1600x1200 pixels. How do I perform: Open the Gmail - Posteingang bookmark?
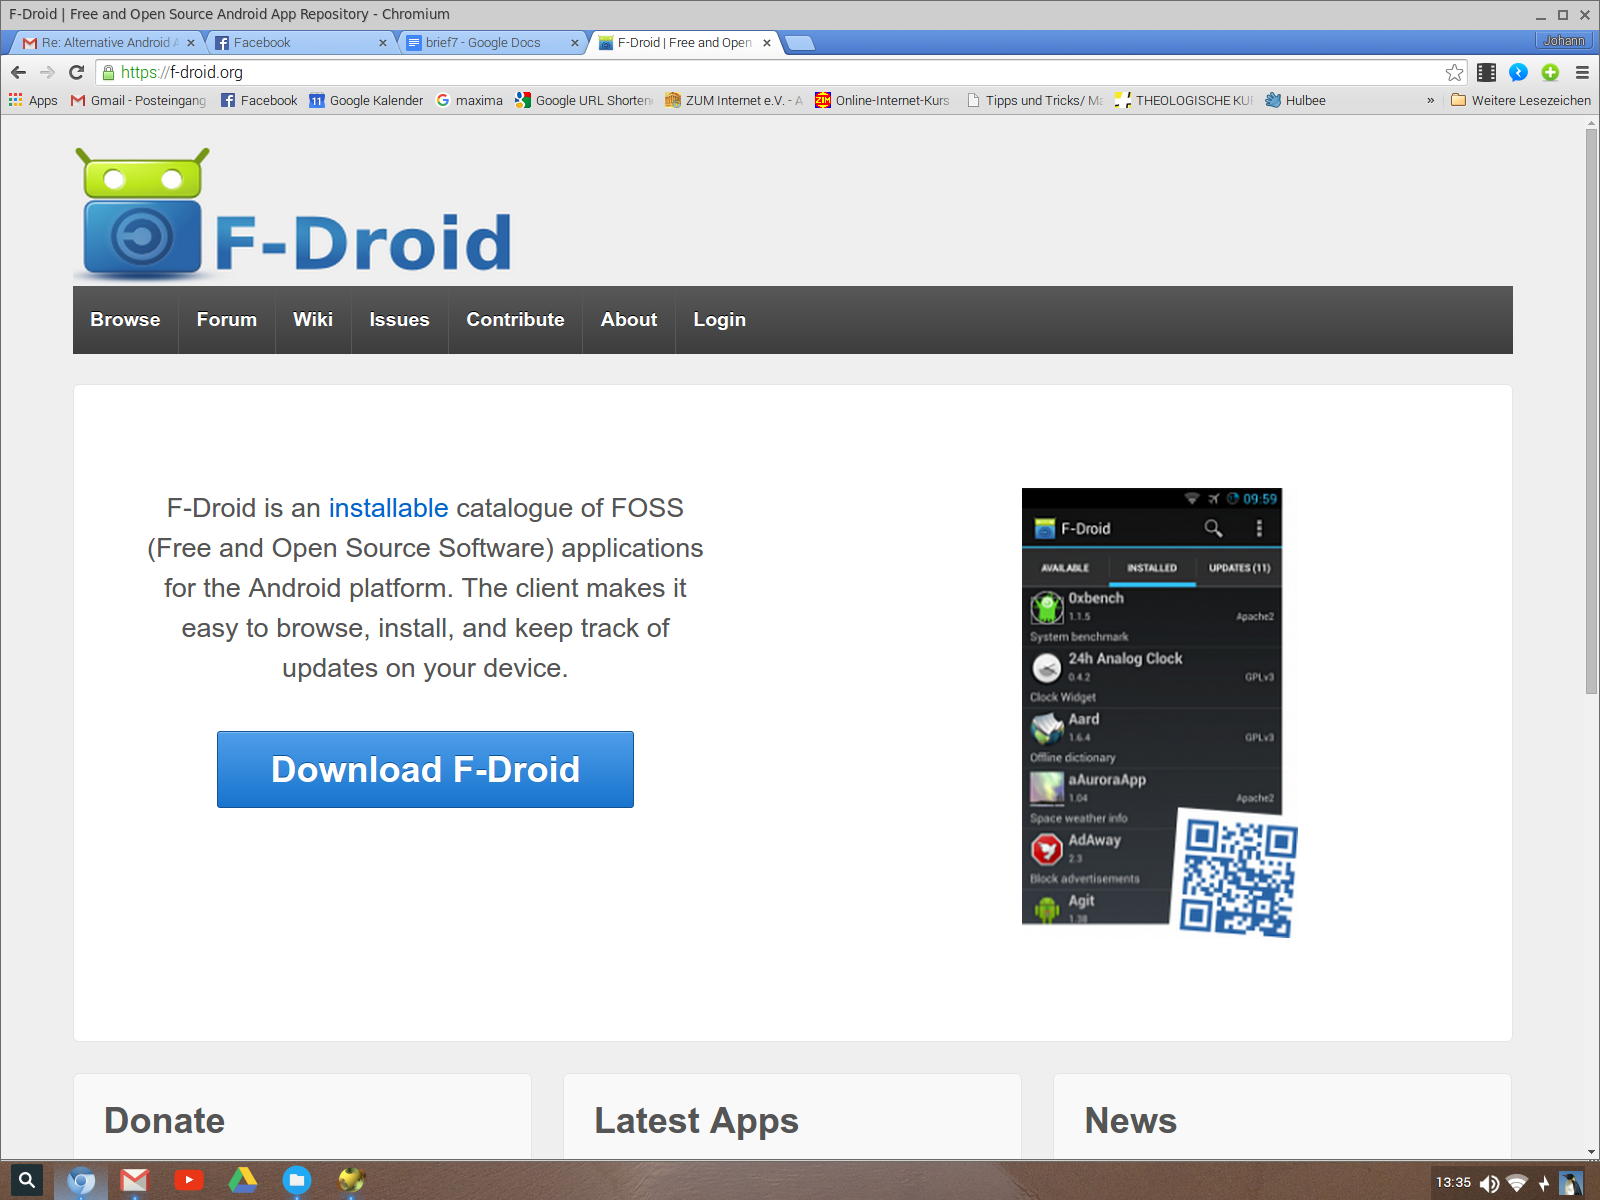tap(138, 100)
